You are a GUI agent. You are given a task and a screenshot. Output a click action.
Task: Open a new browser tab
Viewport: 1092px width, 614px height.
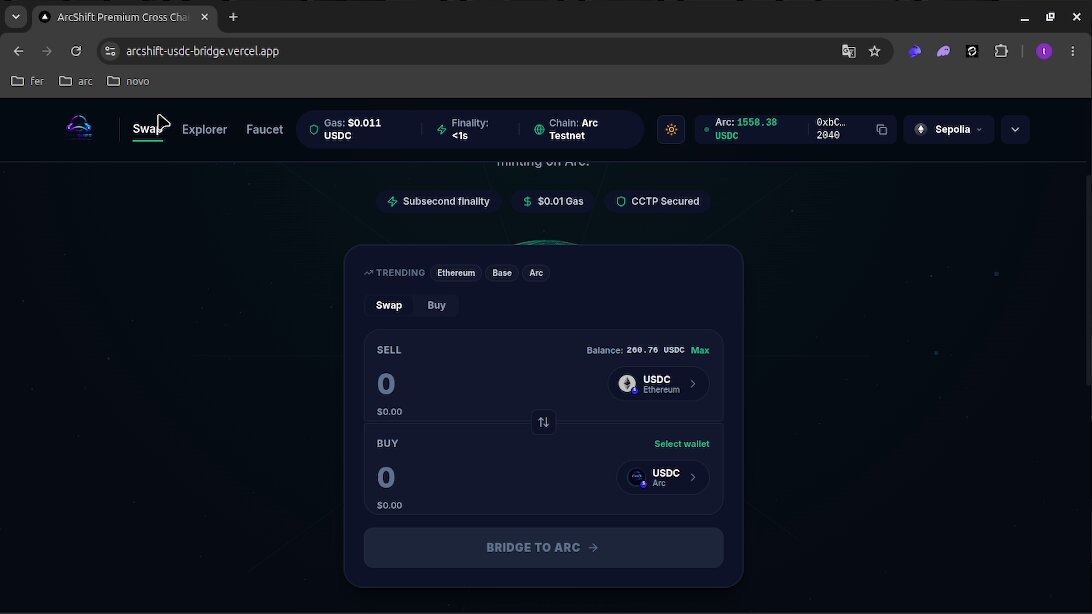tap(233, 17)
